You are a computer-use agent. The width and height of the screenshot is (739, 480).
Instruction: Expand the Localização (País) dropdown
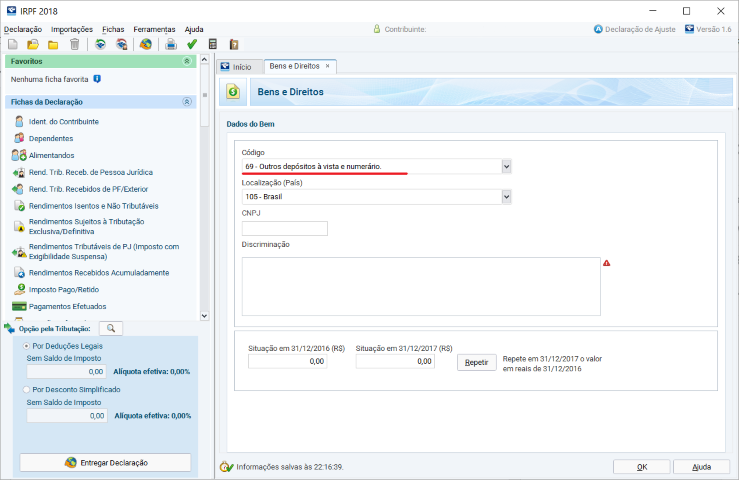click(x=506, y=196)
